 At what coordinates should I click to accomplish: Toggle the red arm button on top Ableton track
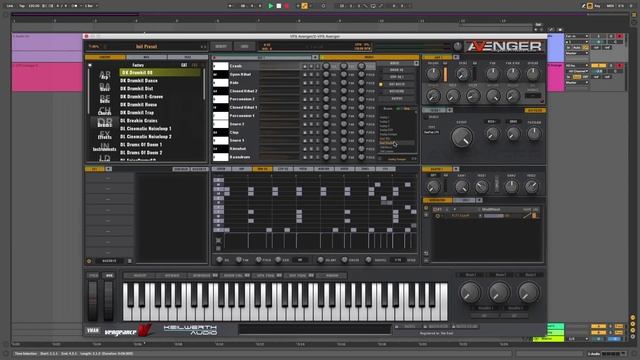(x=620, y=36)
